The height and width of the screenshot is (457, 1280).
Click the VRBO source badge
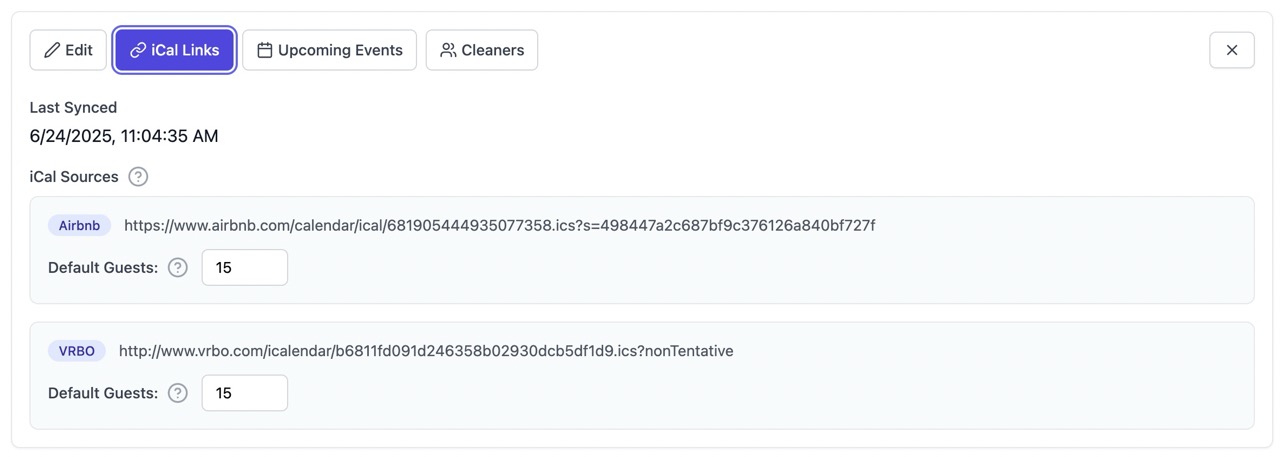tap(77, 351)
